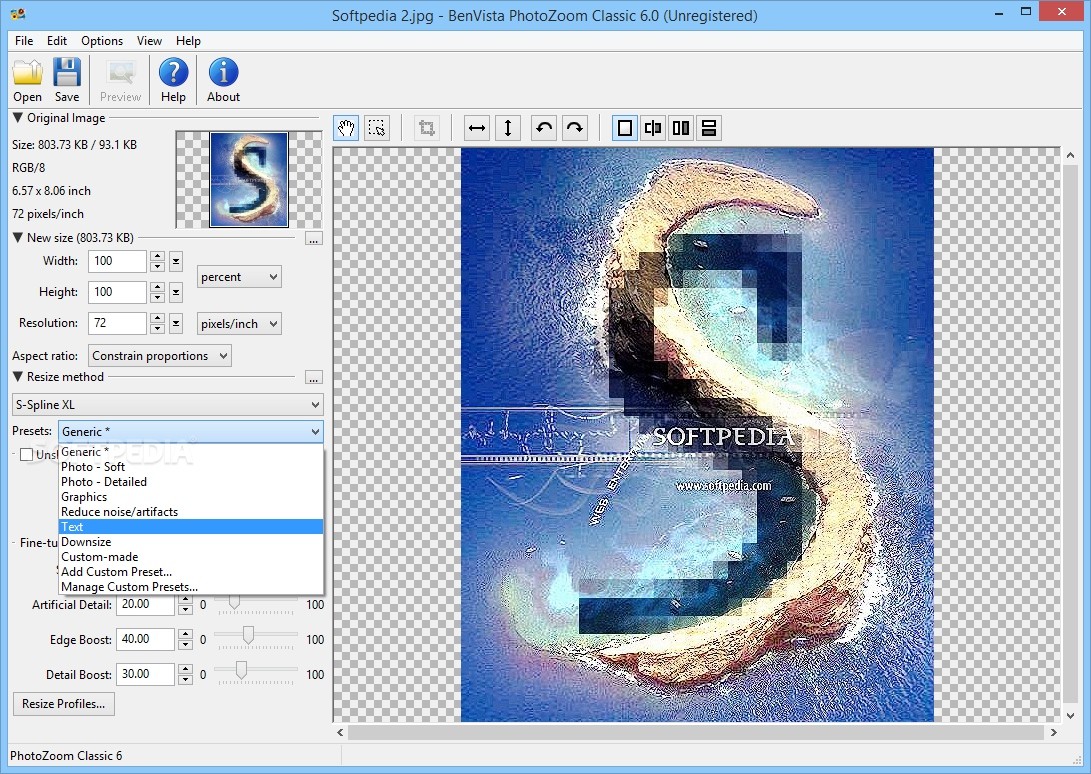This screenshot has height=774, width=1091.
Task: Open Width value presets dropdown arrow
Action: click(x=176, y=262)
